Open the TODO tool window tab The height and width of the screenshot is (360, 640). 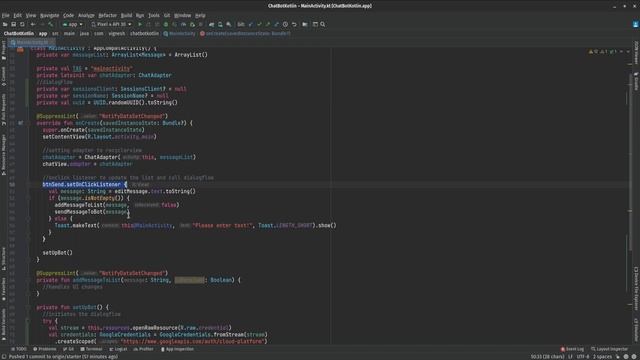[x=19, y=349]
